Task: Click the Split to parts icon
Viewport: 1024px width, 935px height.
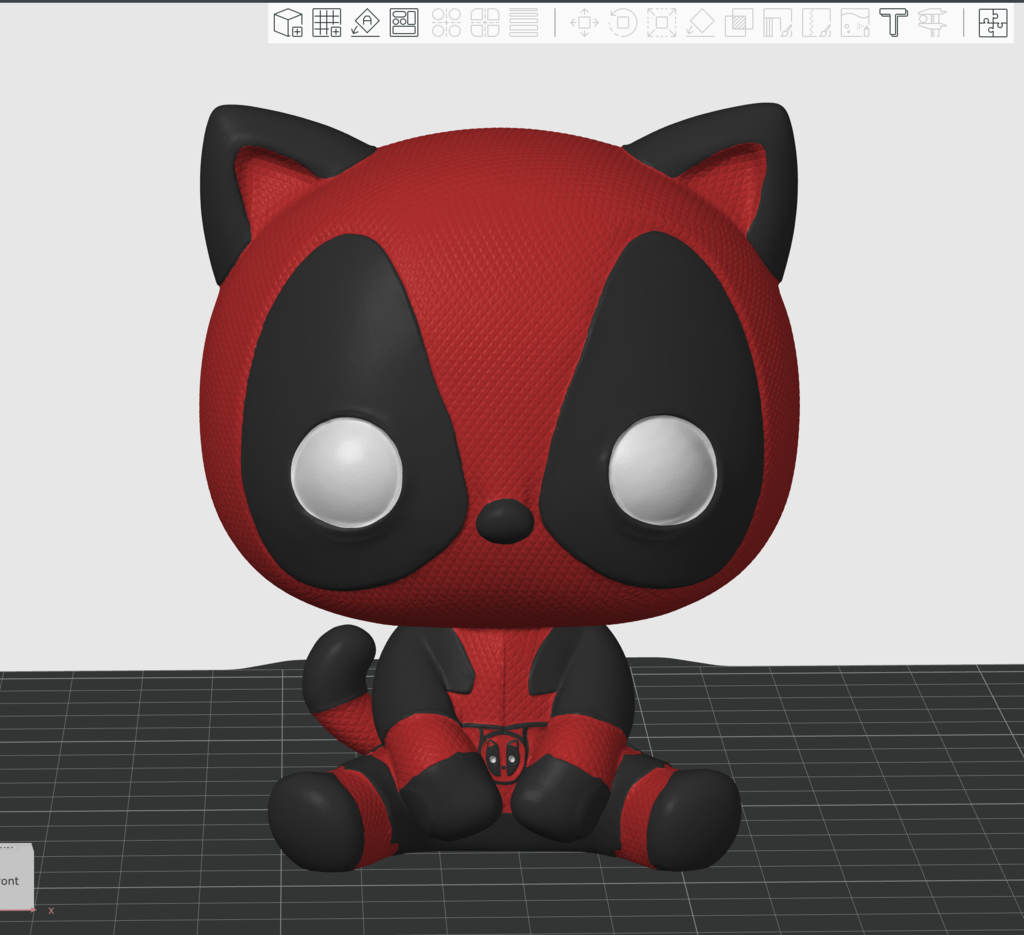Action: click(x=485, y=23)
